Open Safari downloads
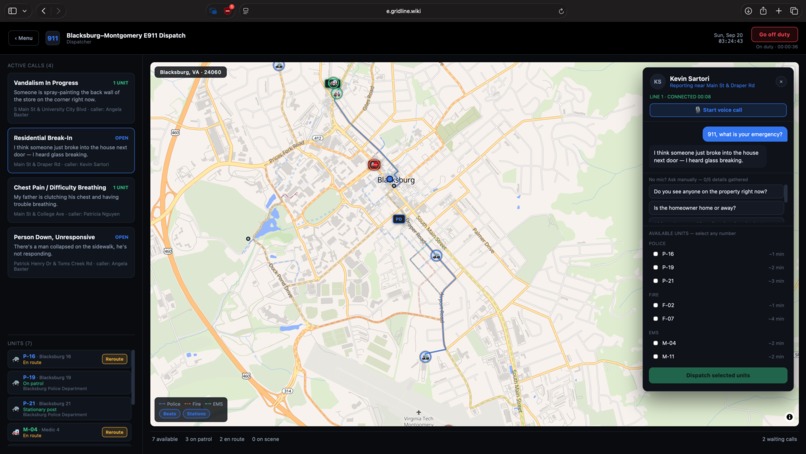This screenshot has height=454, width=806. (748, 11)
